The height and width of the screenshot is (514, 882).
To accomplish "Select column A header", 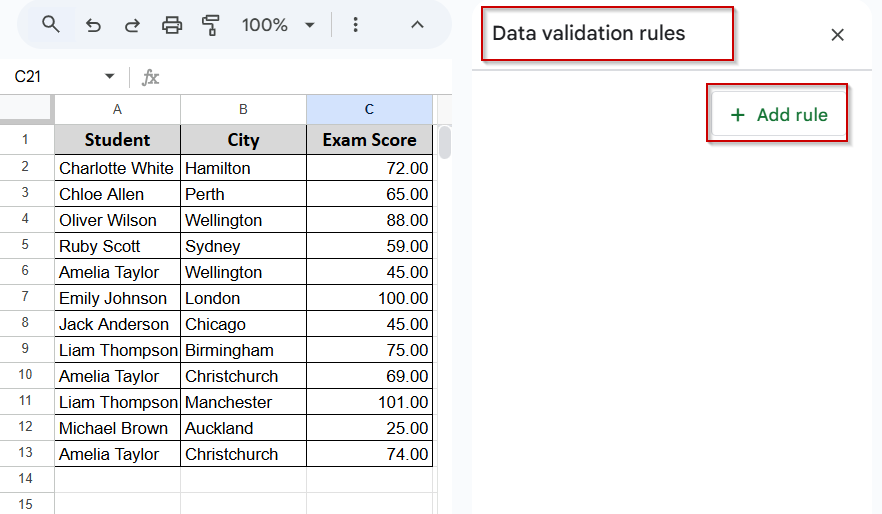I will tap(117, 109).
